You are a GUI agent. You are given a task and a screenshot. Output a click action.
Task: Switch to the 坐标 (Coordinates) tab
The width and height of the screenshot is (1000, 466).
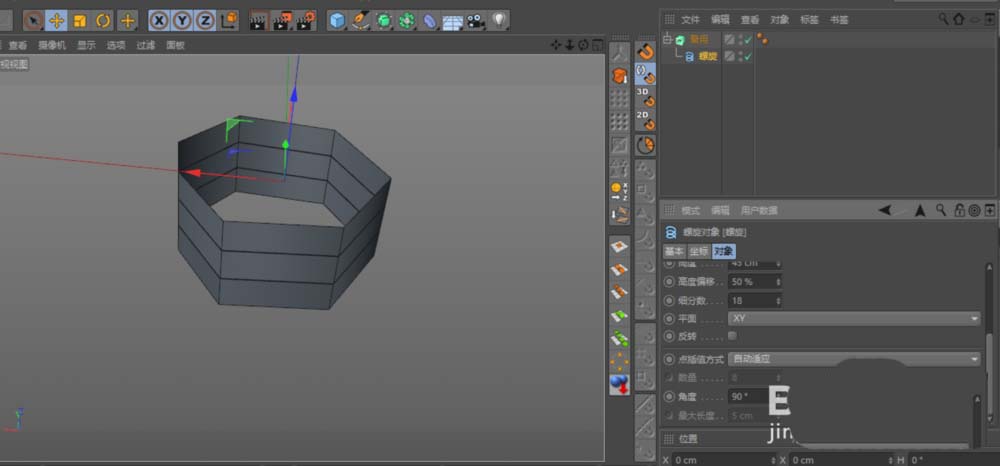coord(698,251)
